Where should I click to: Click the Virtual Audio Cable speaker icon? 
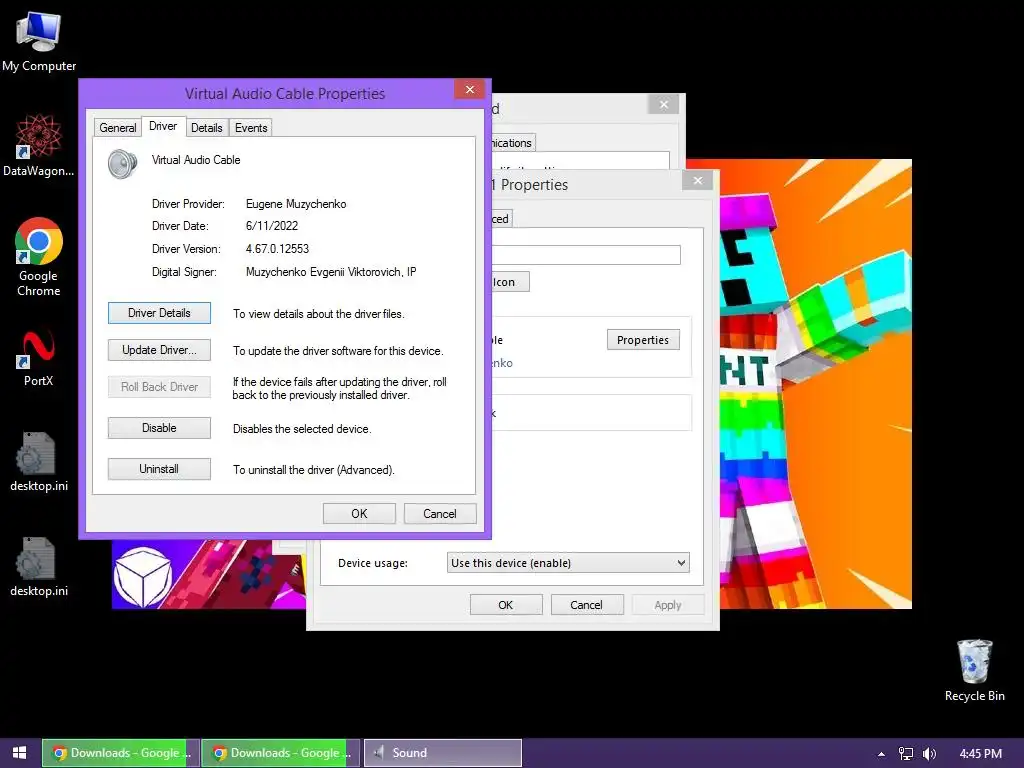point(123,164)
